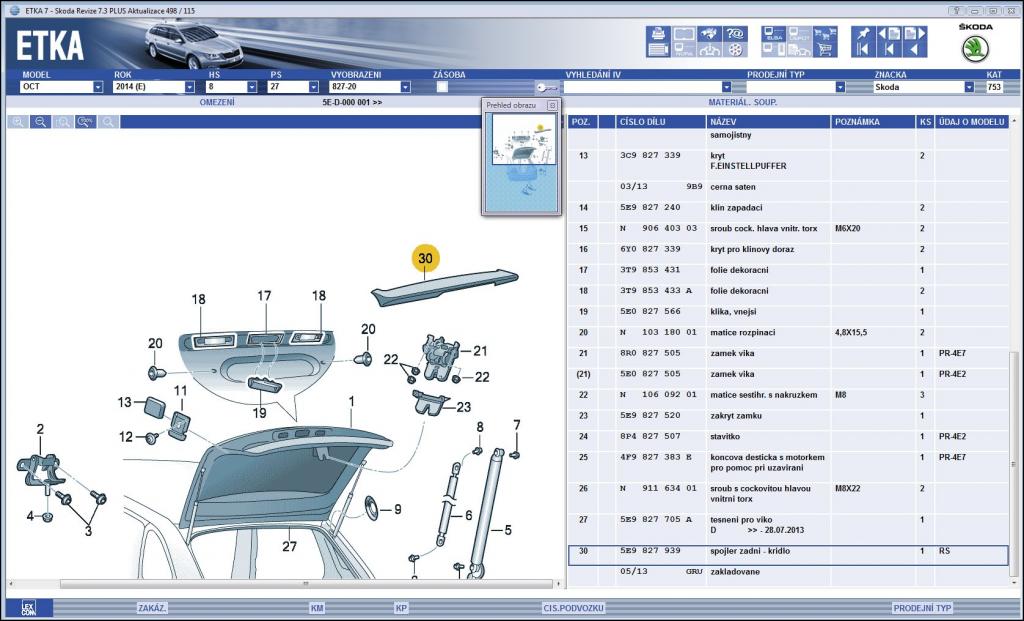Click PRODEJNI TYP in the bottom bar
Viewport: 1024px width, 621px height.
click(x=922, y=608)
